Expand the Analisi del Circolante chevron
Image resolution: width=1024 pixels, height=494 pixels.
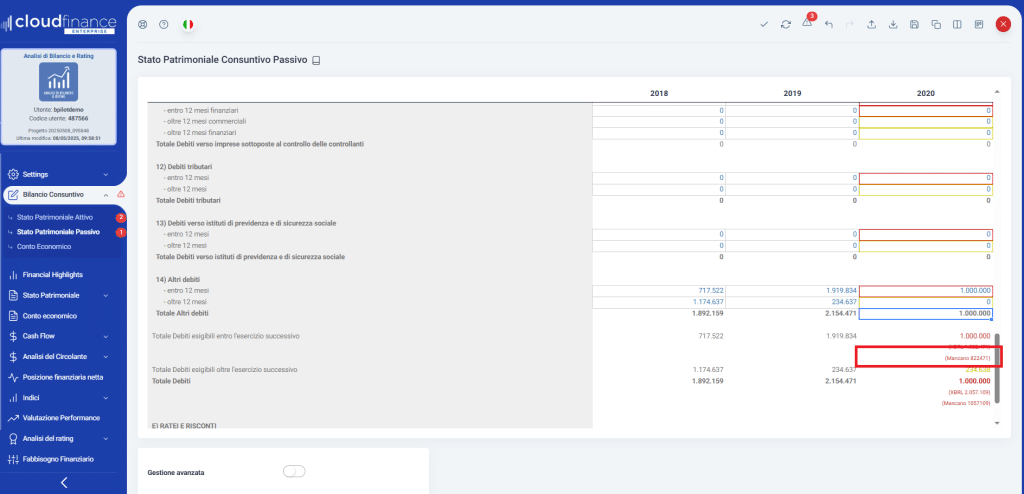tap(106, 357)
